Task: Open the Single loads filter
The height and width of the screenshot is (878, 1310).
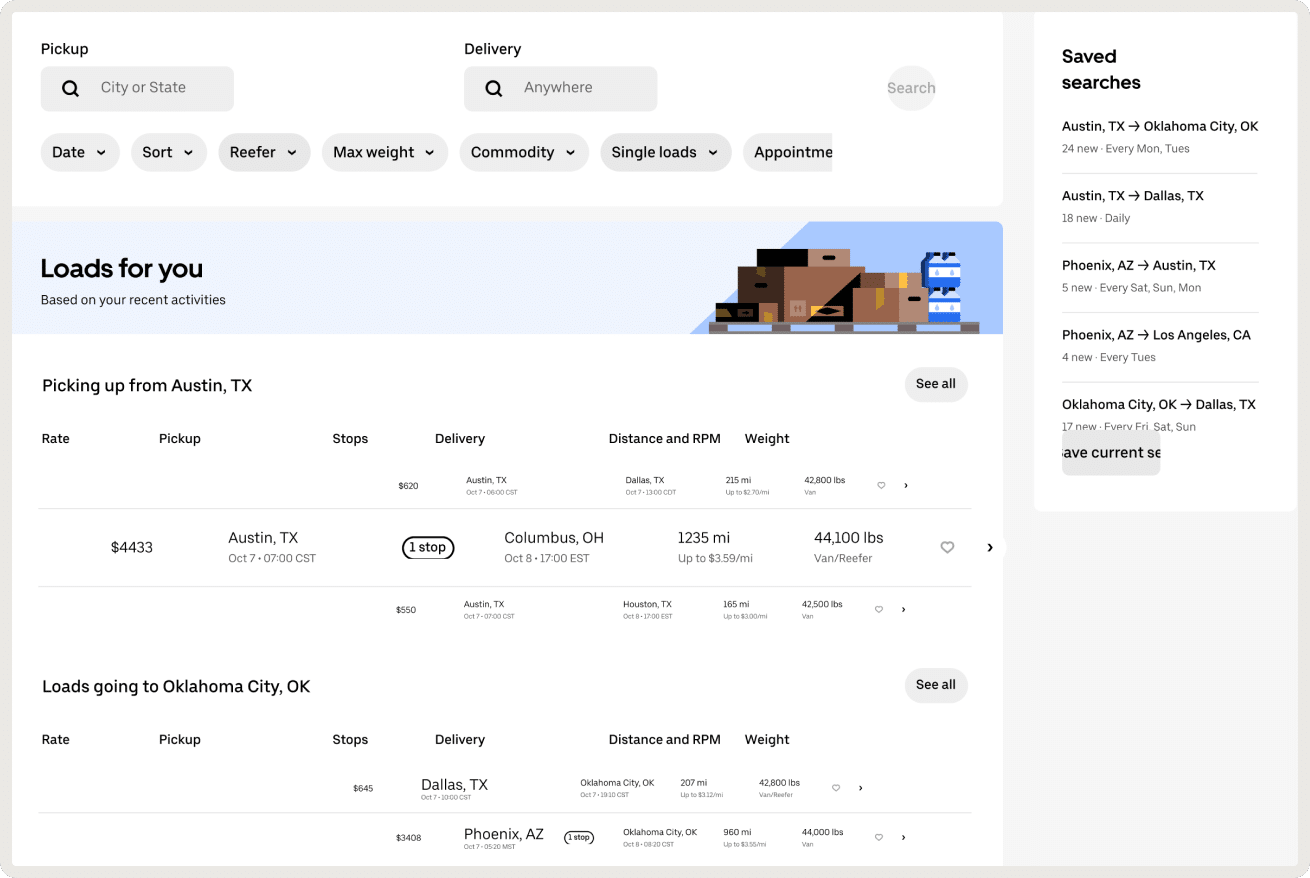Action: coord(666,152)
